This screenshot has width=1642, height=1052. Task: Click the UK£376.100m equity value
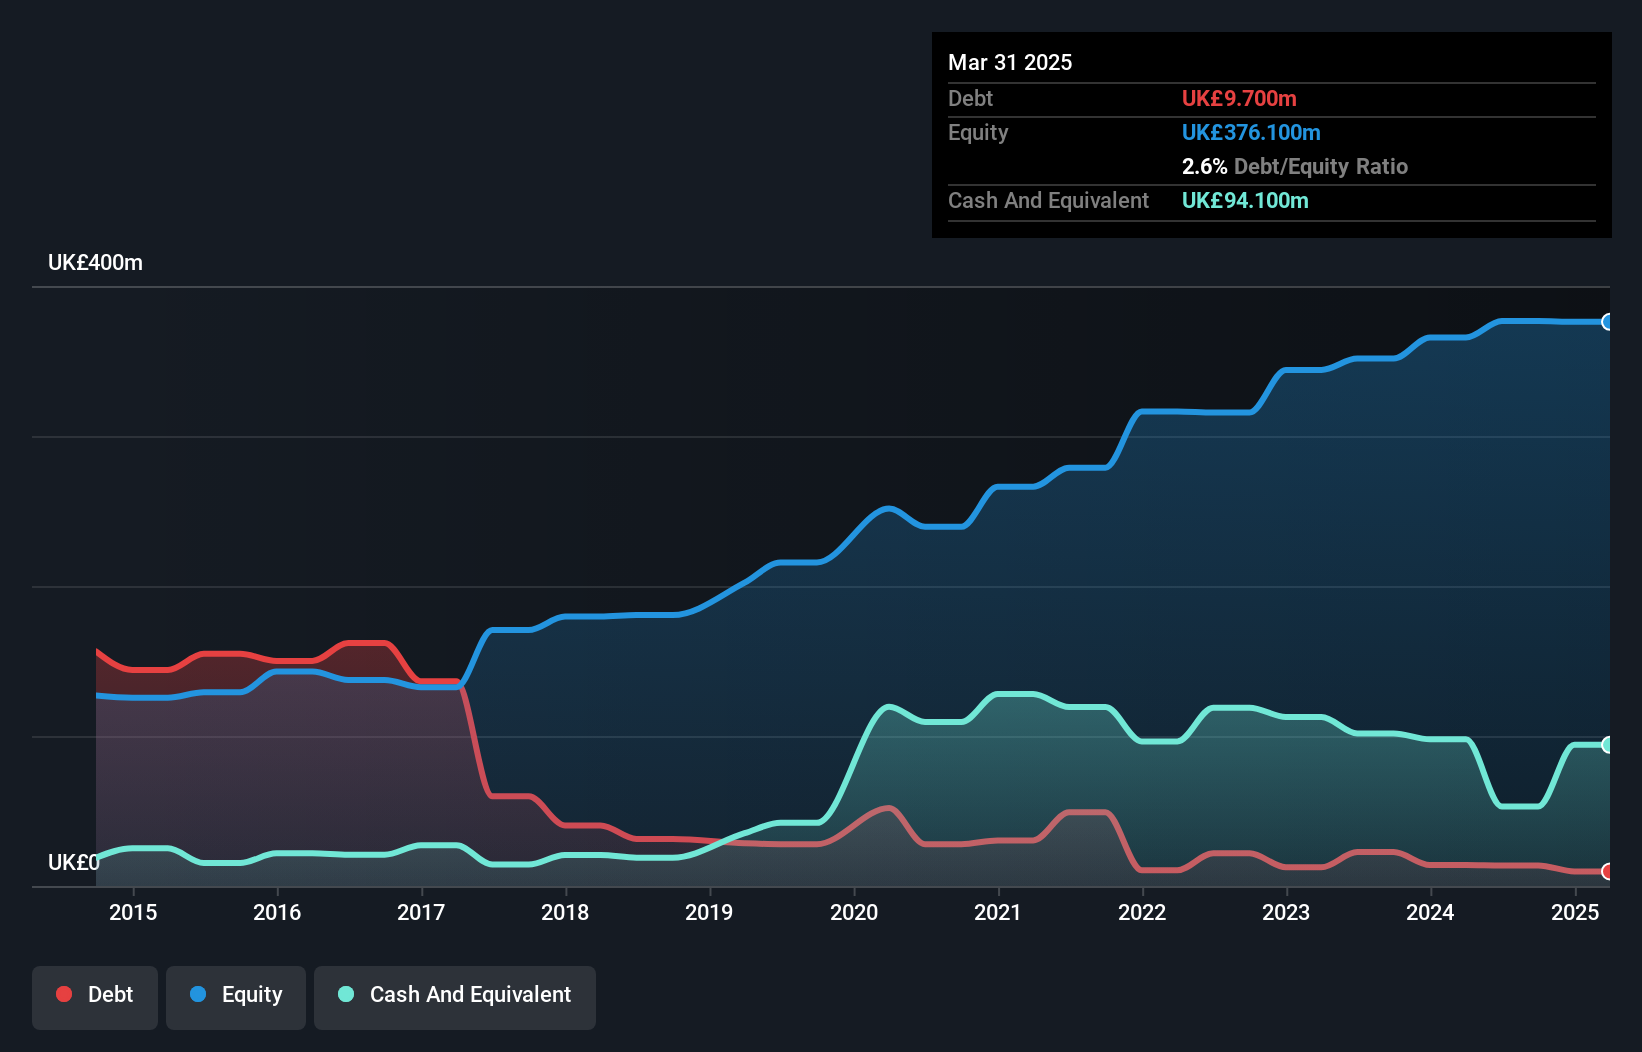tap(1251, 132)
